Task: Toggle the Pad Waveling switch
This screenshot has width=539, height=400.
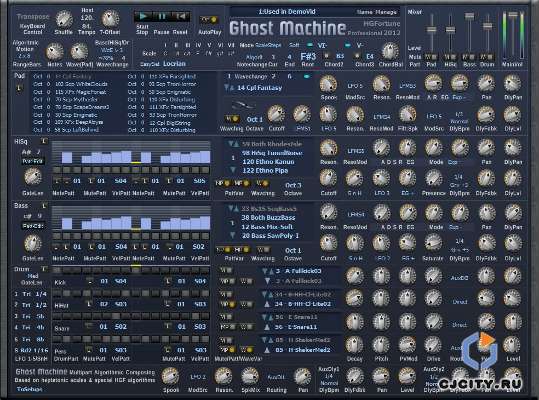Action: click(232, 119)
